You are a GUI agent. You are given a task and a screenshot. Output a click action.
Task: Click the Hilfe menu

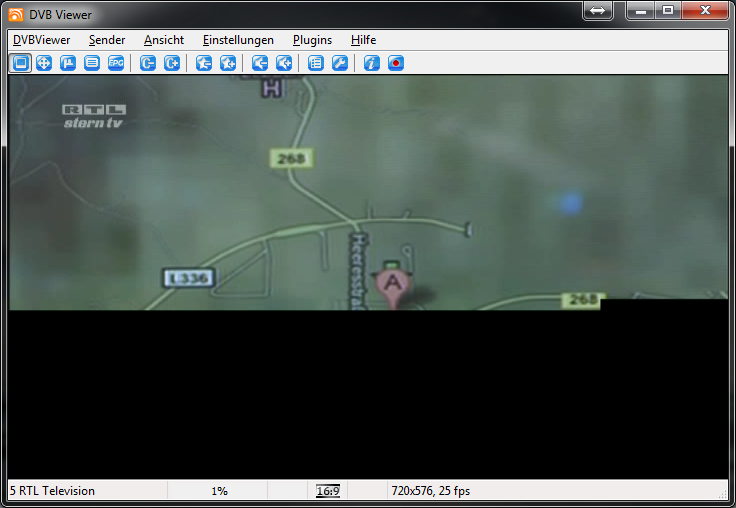coord(363,40)
